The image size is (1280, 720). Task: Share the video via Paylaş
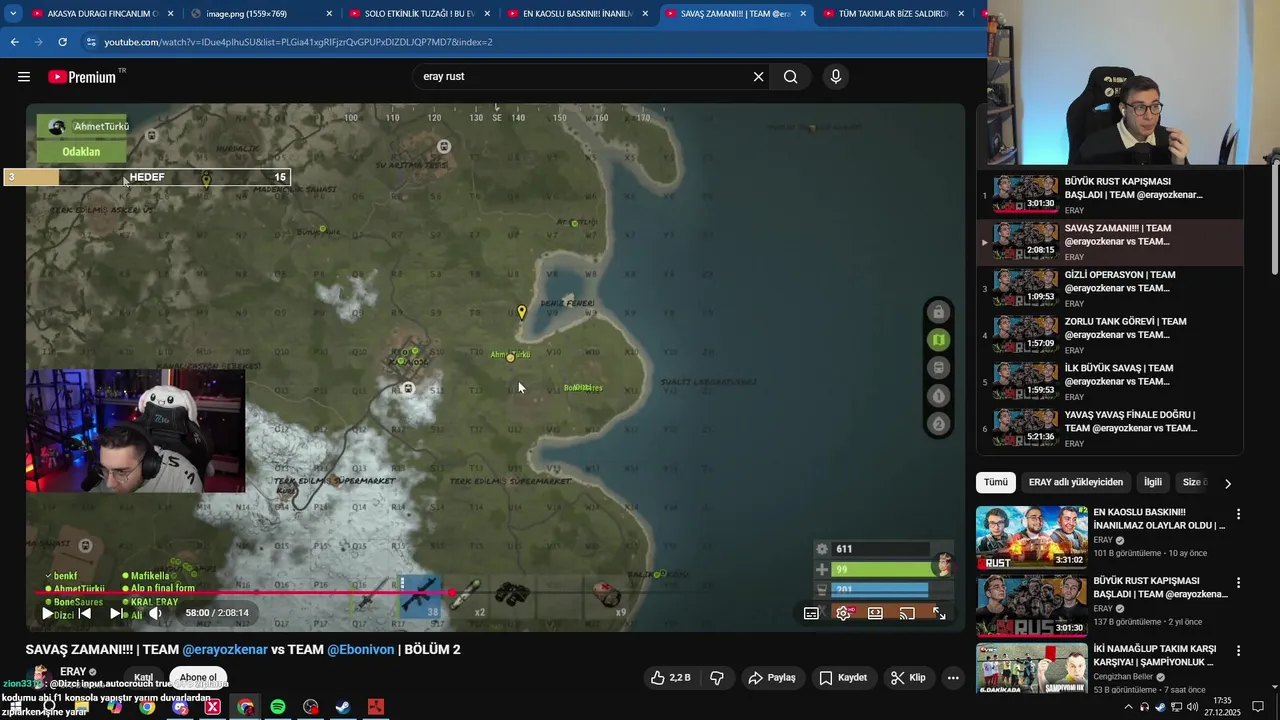(773, 677)
